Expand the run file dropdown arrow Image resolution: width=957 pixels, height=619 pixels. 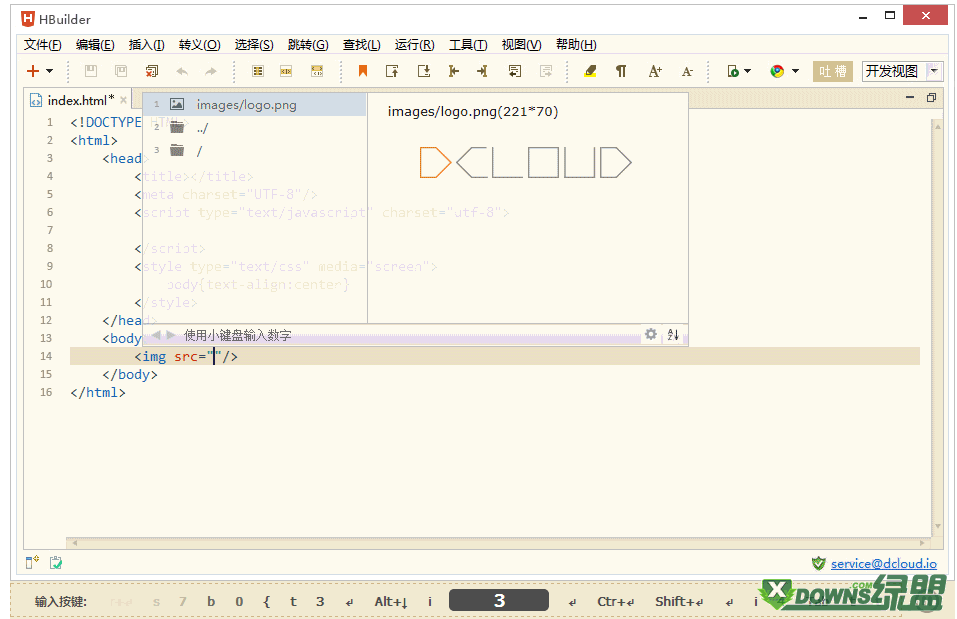coord(748,71)
